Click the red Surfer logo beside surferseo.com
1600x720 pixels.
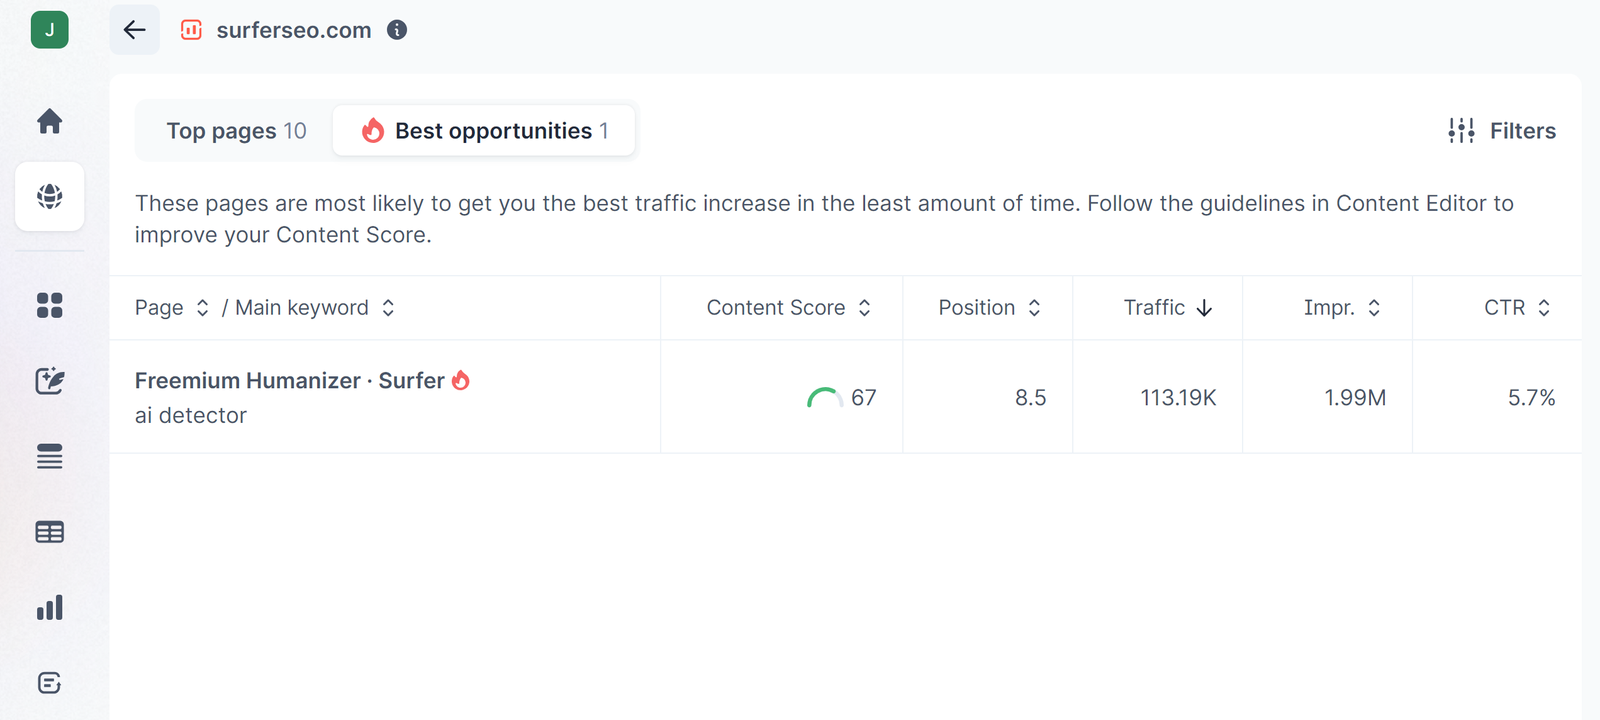190,30
